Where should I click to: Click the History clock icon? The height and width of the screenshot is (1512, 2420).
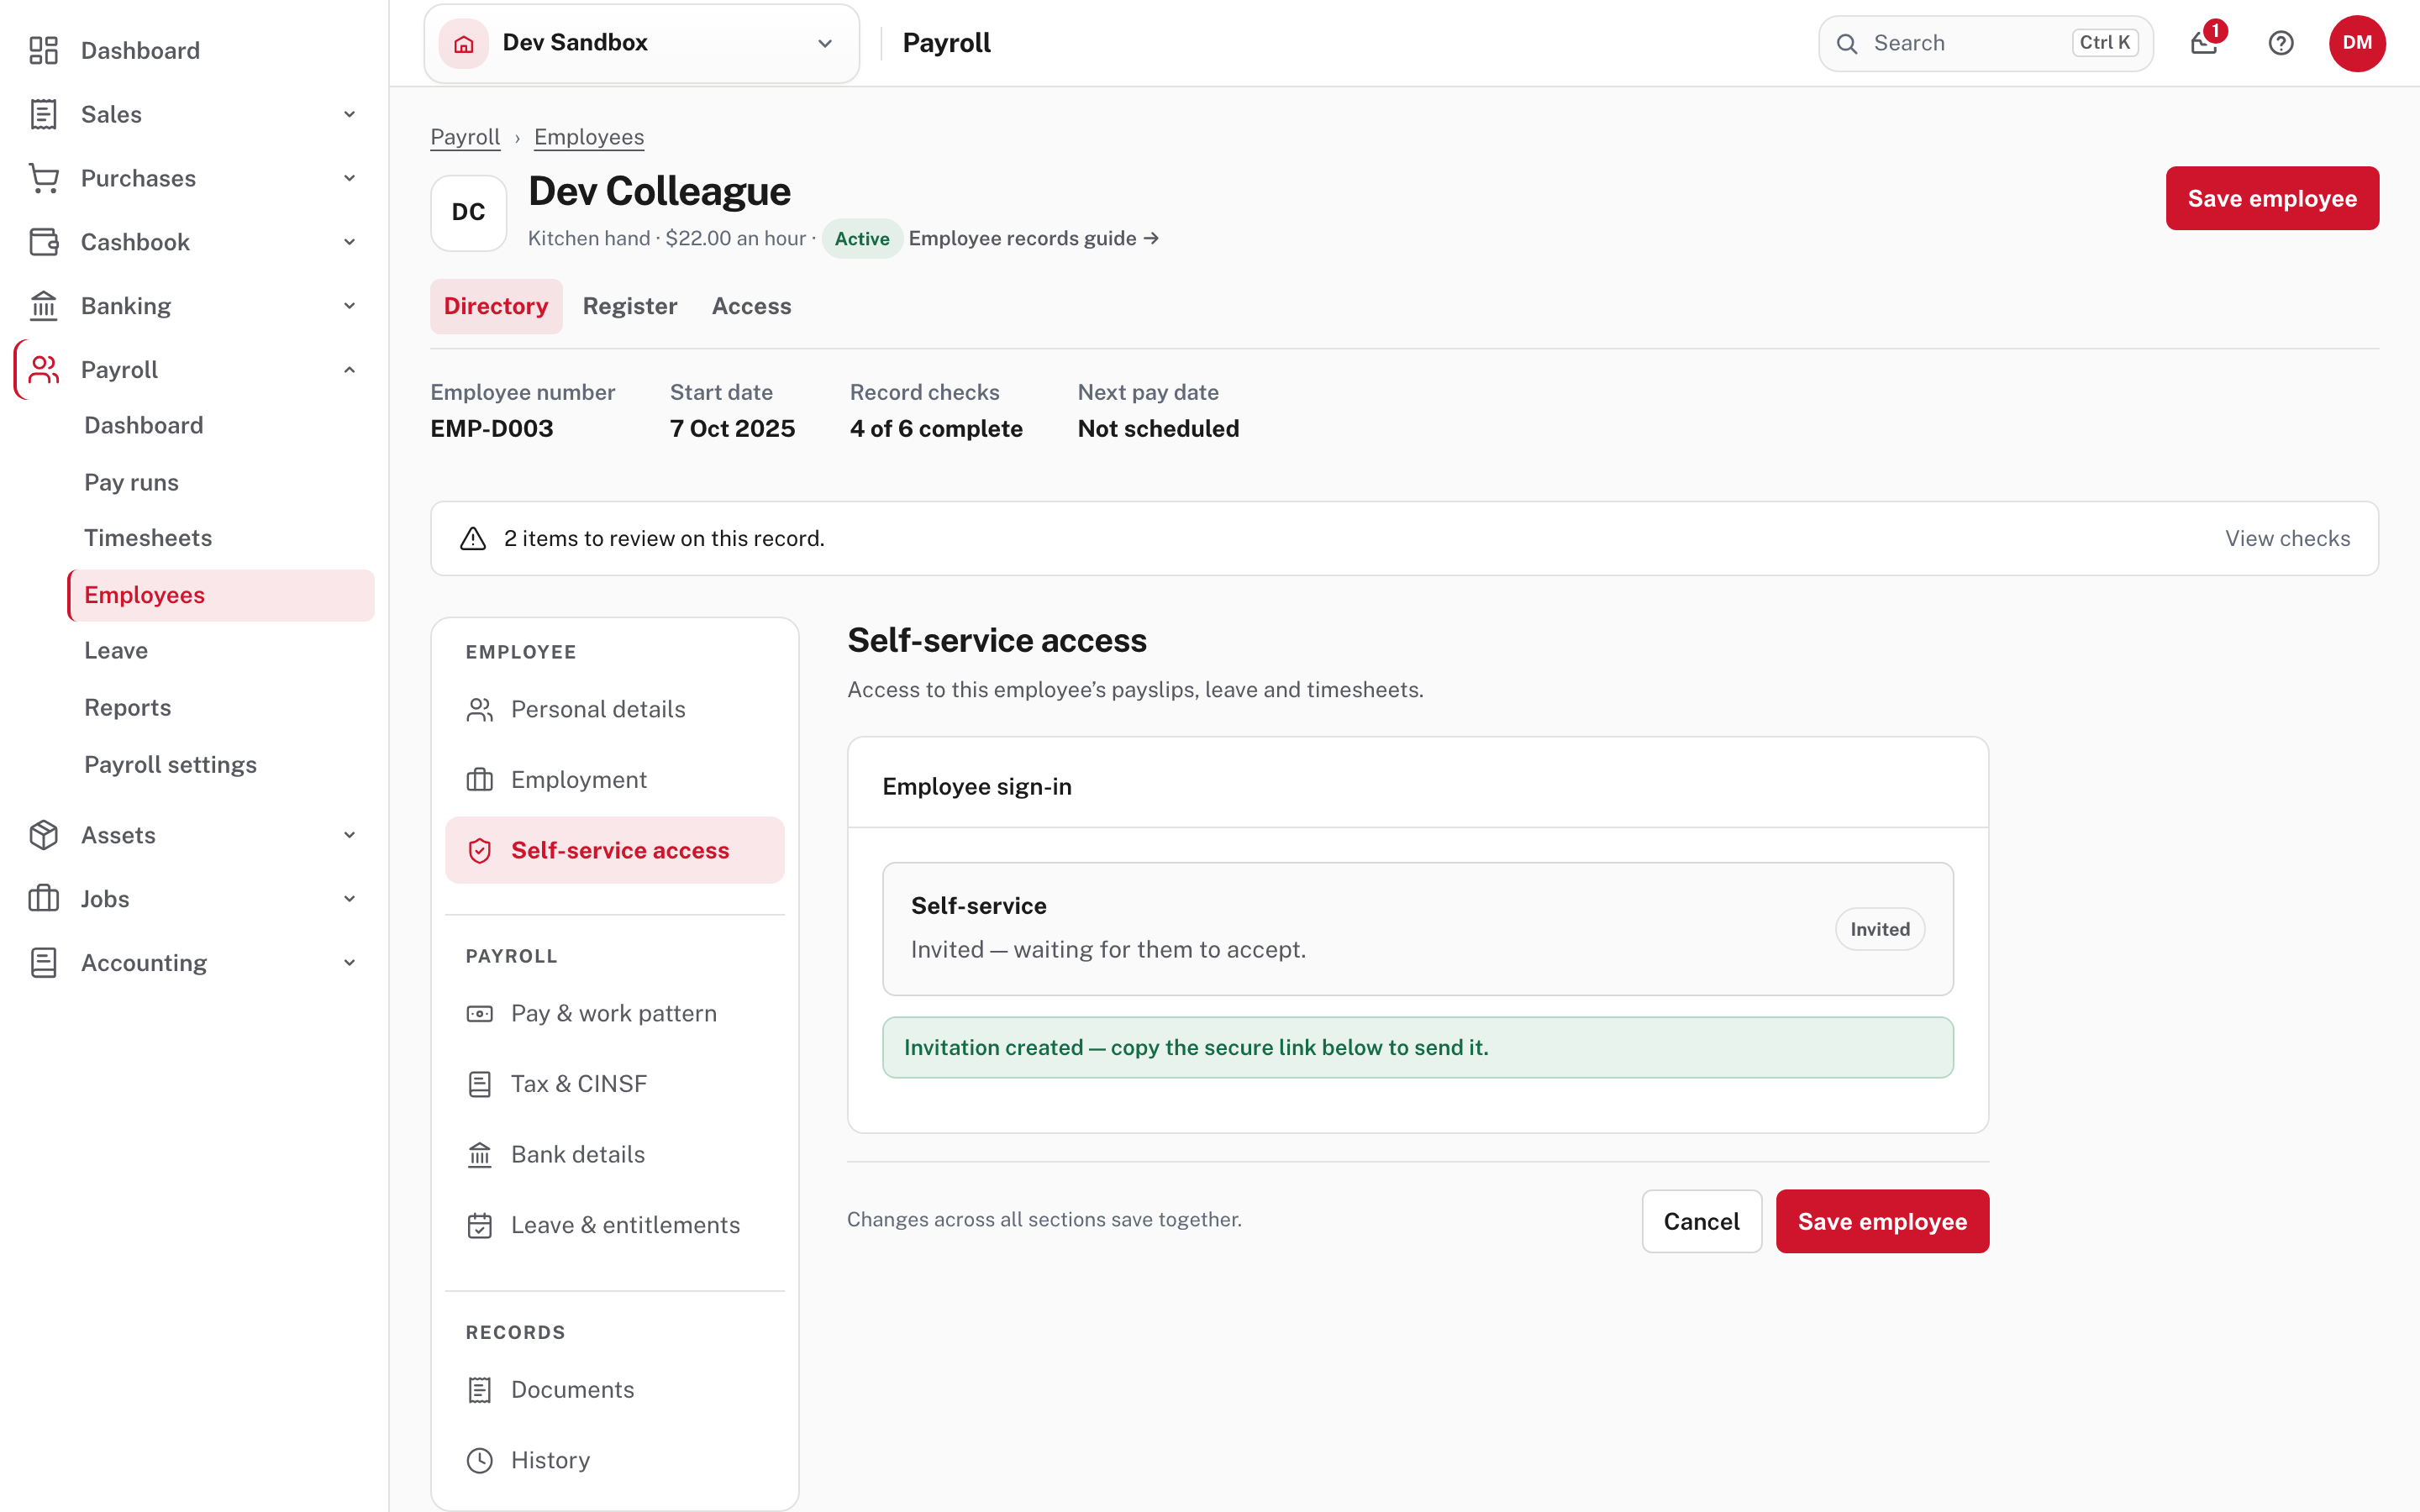pos(480,1460)
